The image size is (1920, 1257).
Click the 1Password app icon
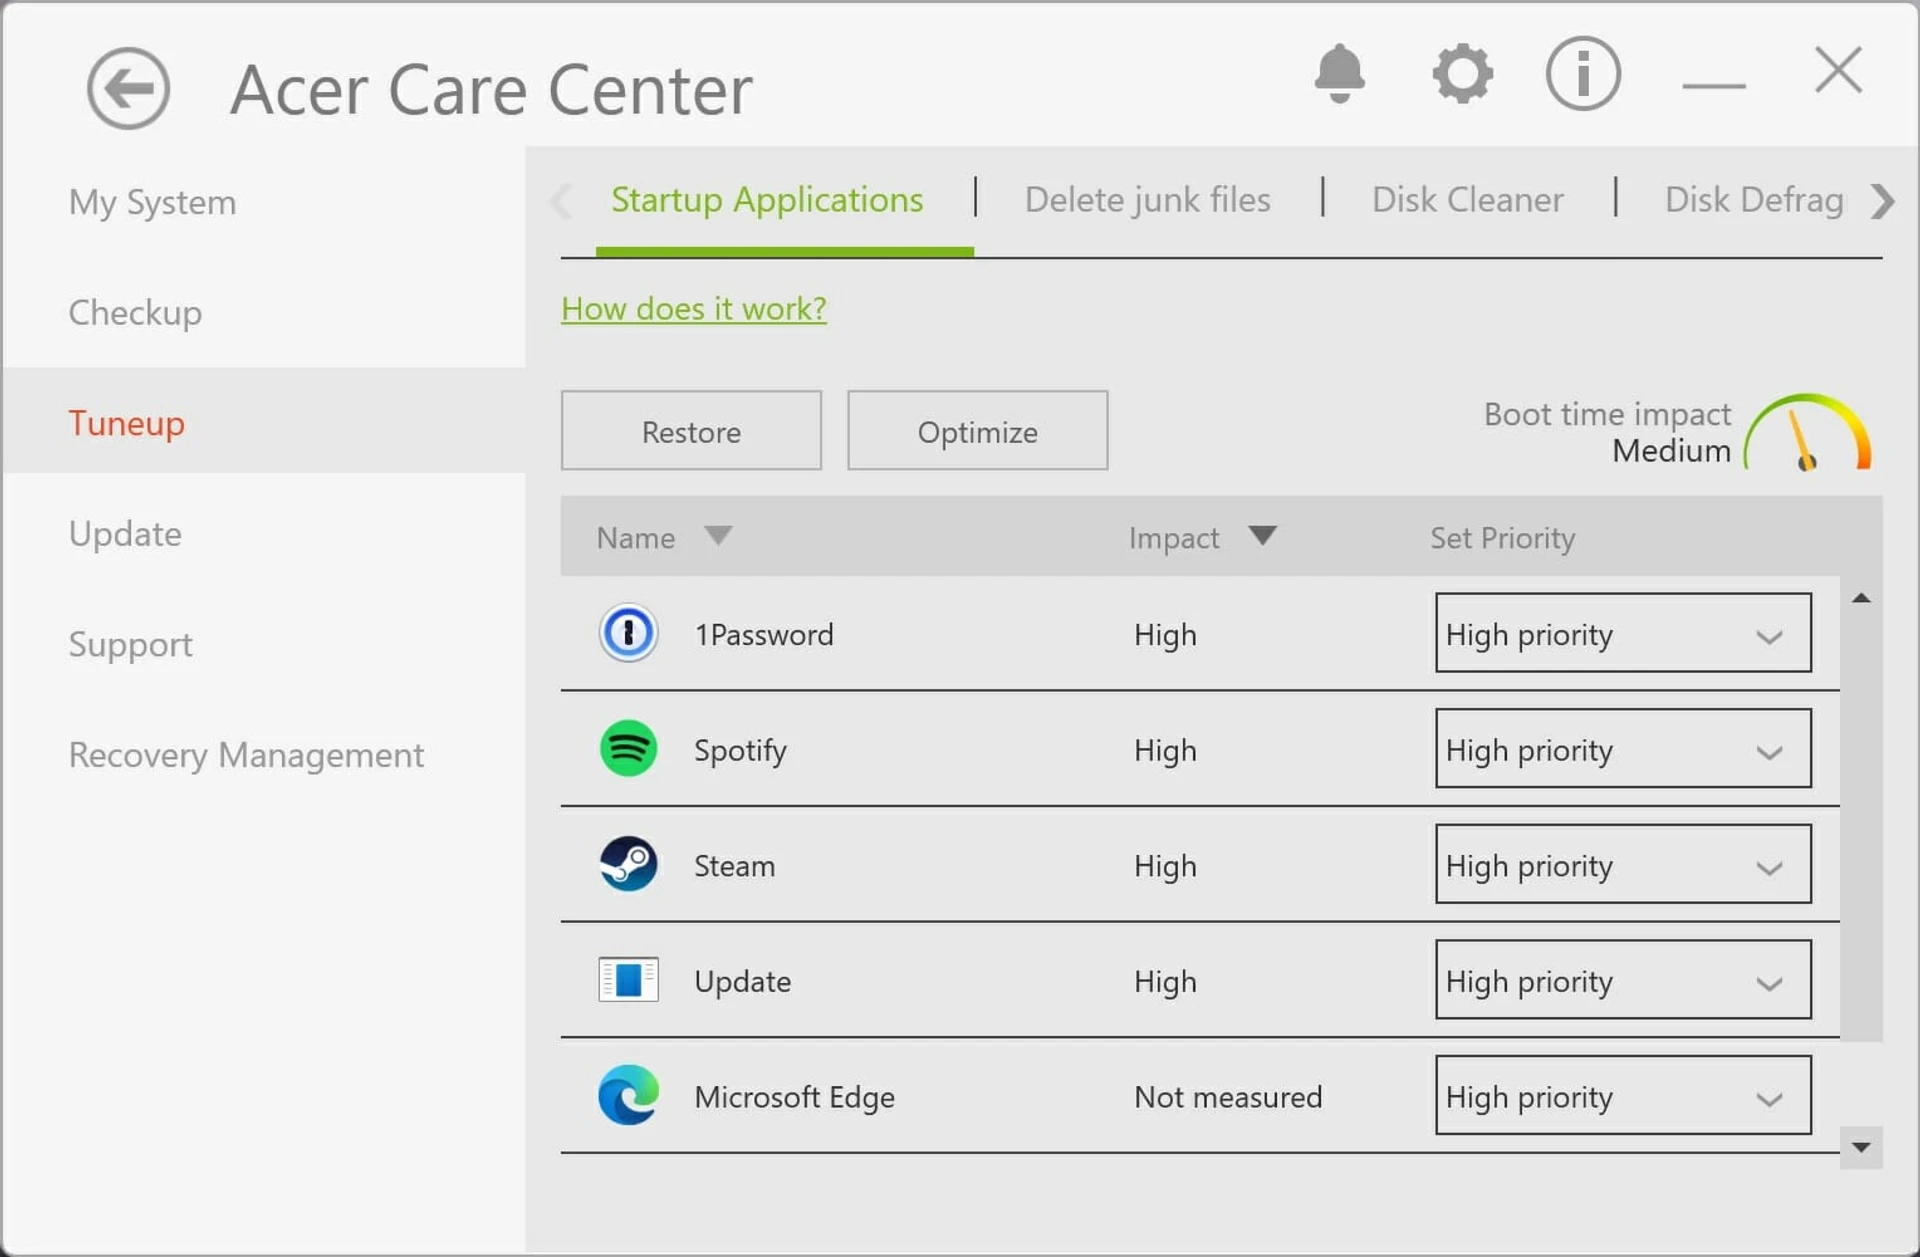click(628, 633)
